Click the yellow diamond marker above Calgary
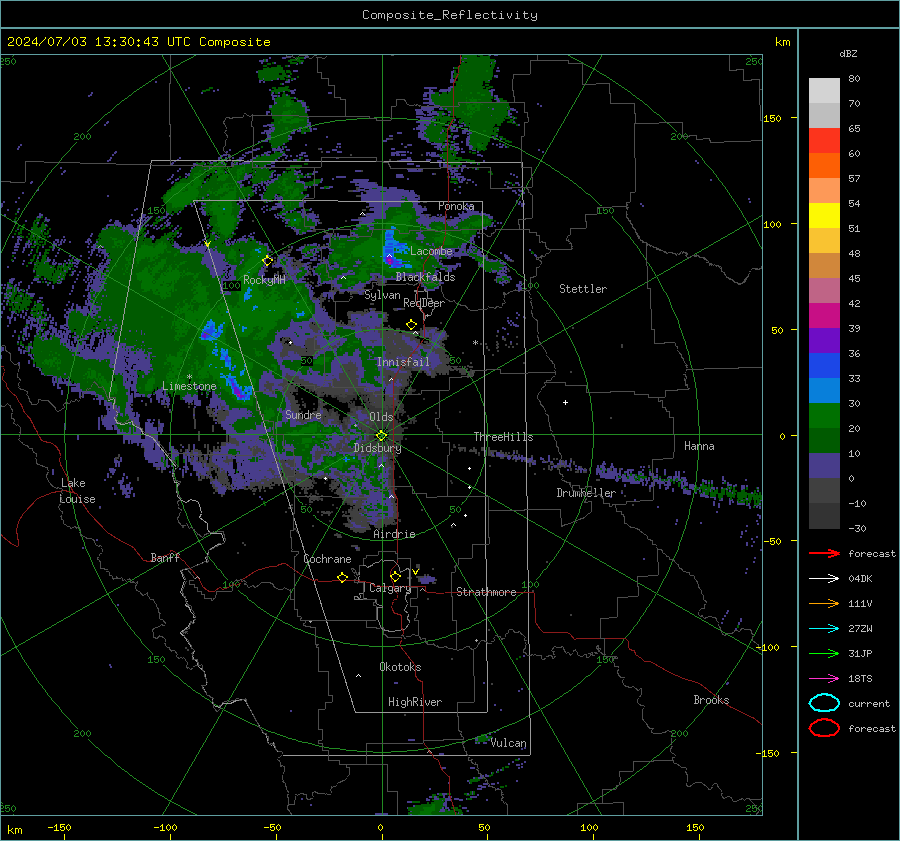Image resolution: width=900 pixels, height=841 pixels. click(x=395, y=576)
